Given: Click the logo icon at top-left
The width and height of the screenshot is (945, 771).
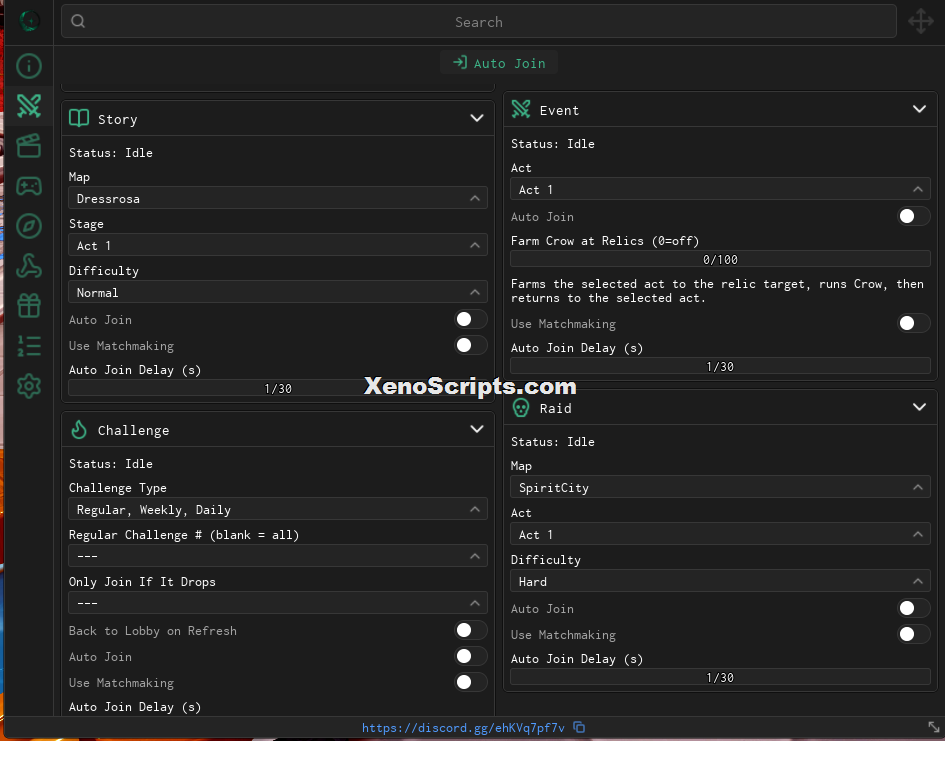Looking at the screenshot, I should pos(29,21).
